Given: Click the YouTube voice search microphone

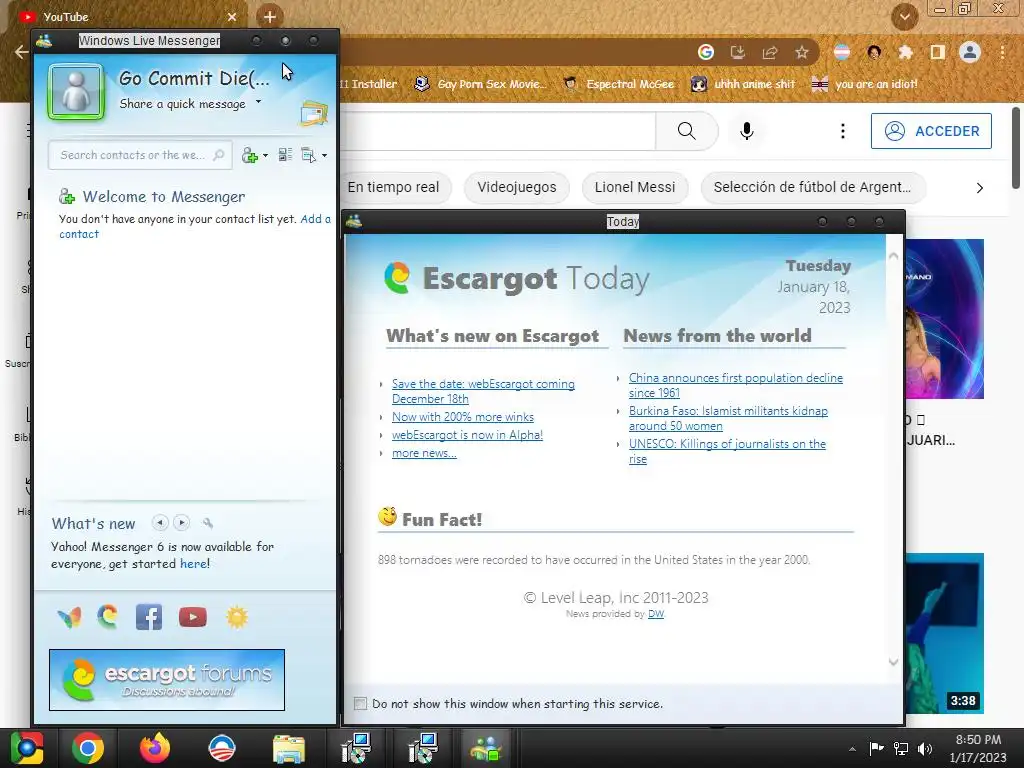Looking at the screenshot, I should pyautogui.click(x=747, y=131).
